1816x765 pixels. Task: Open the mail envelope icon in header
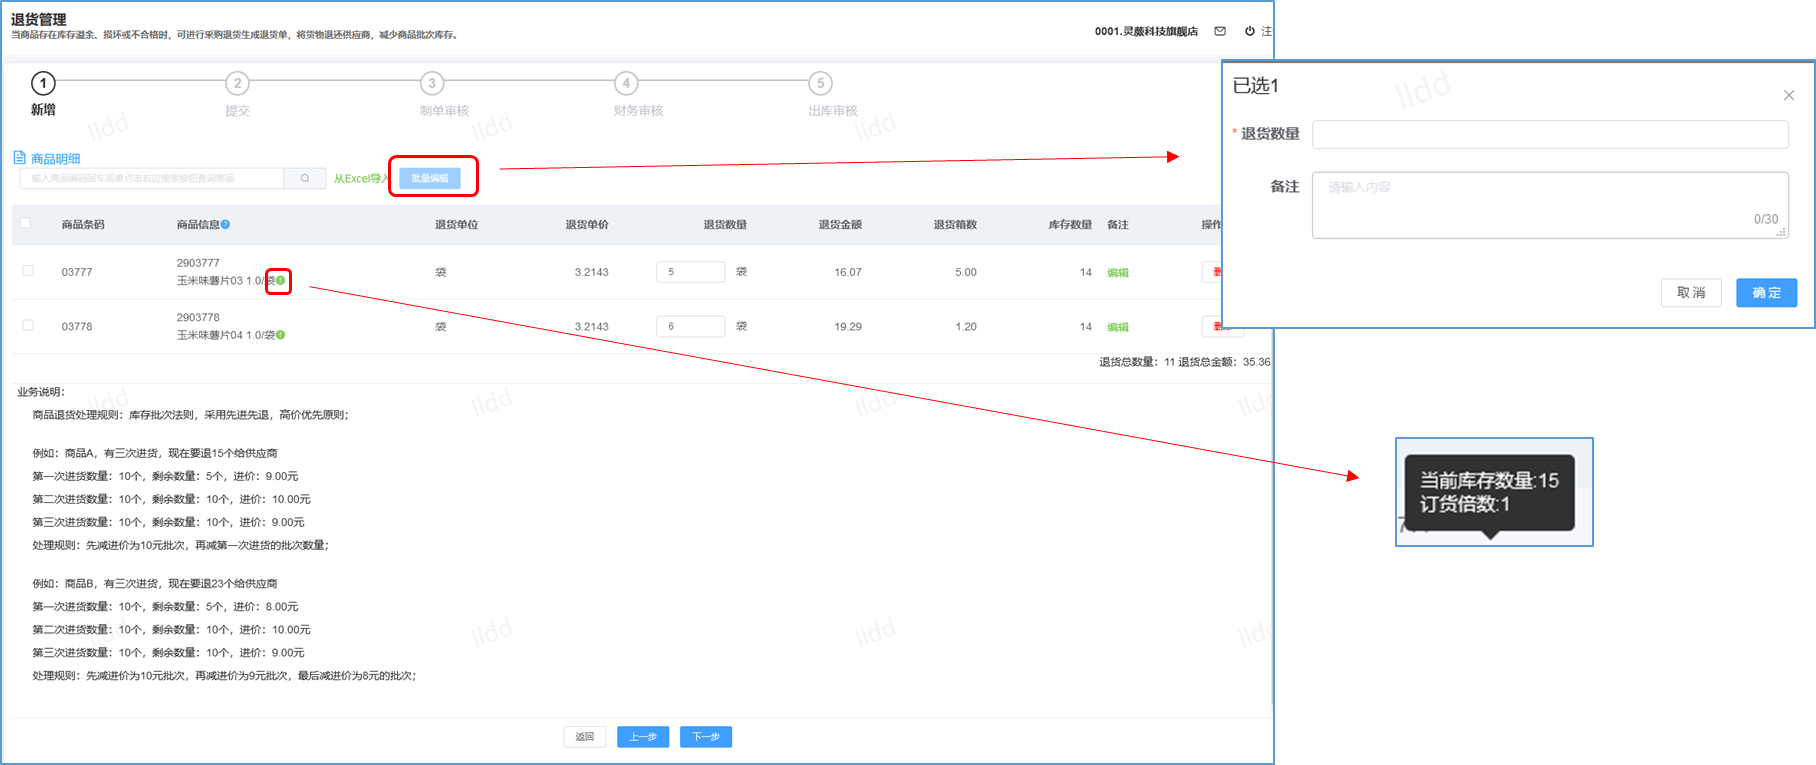[1220, 31]
